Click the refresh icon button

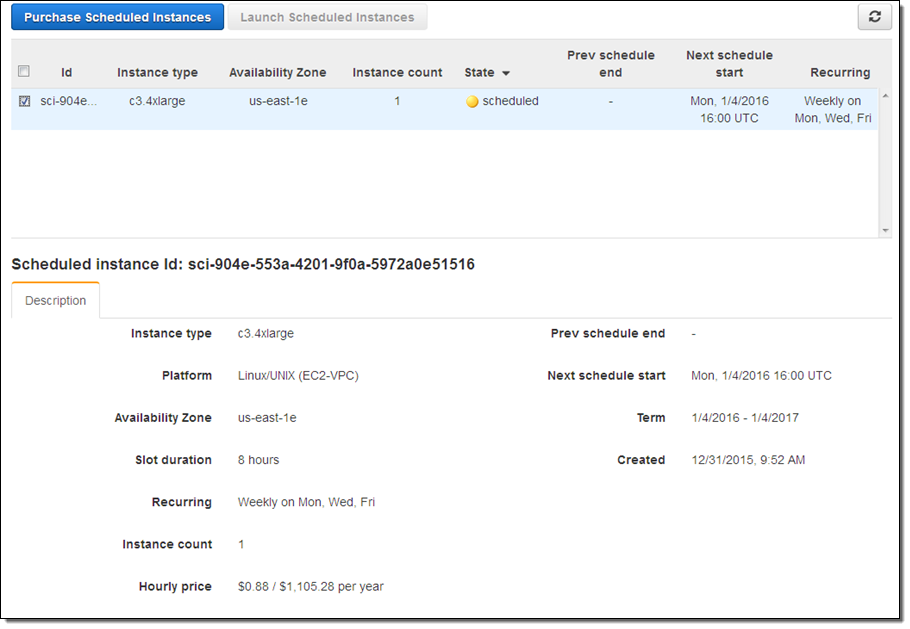[x=874, y=17]
